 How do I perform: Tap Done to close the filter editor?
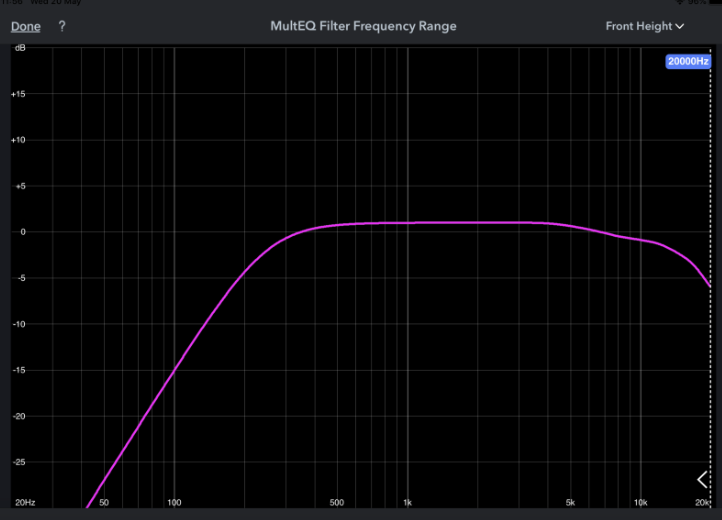point(26,27)
